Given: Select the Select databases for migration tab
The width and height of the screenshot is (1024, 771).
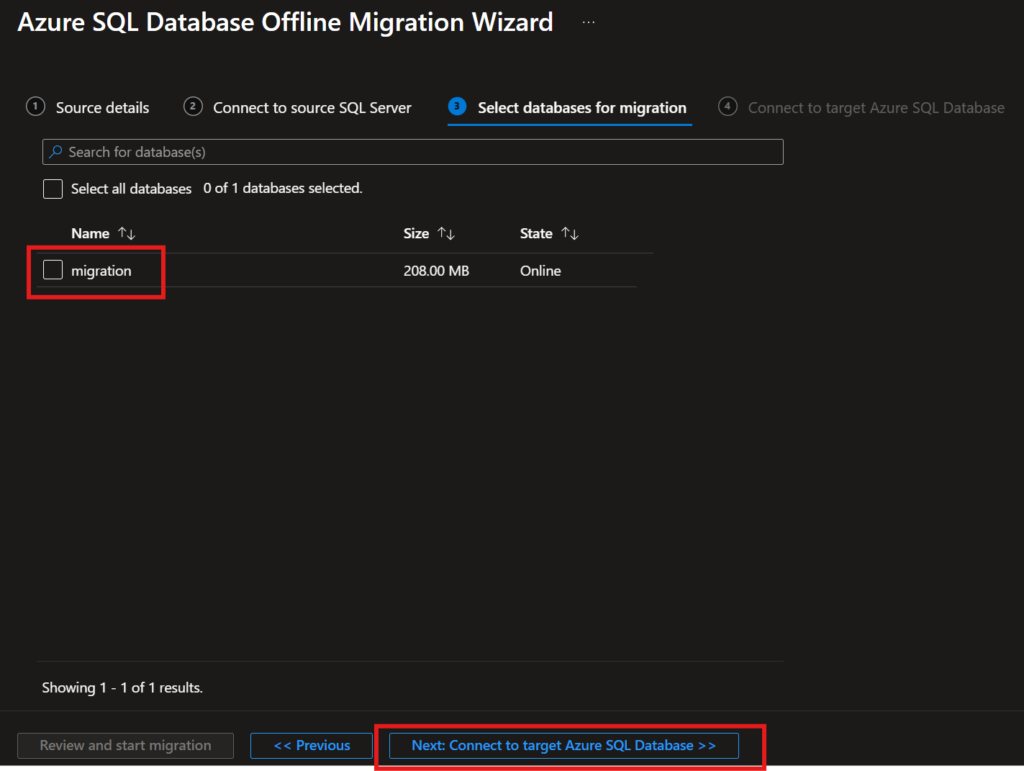Looking at the screenshot, I should (x=582, y=108).
